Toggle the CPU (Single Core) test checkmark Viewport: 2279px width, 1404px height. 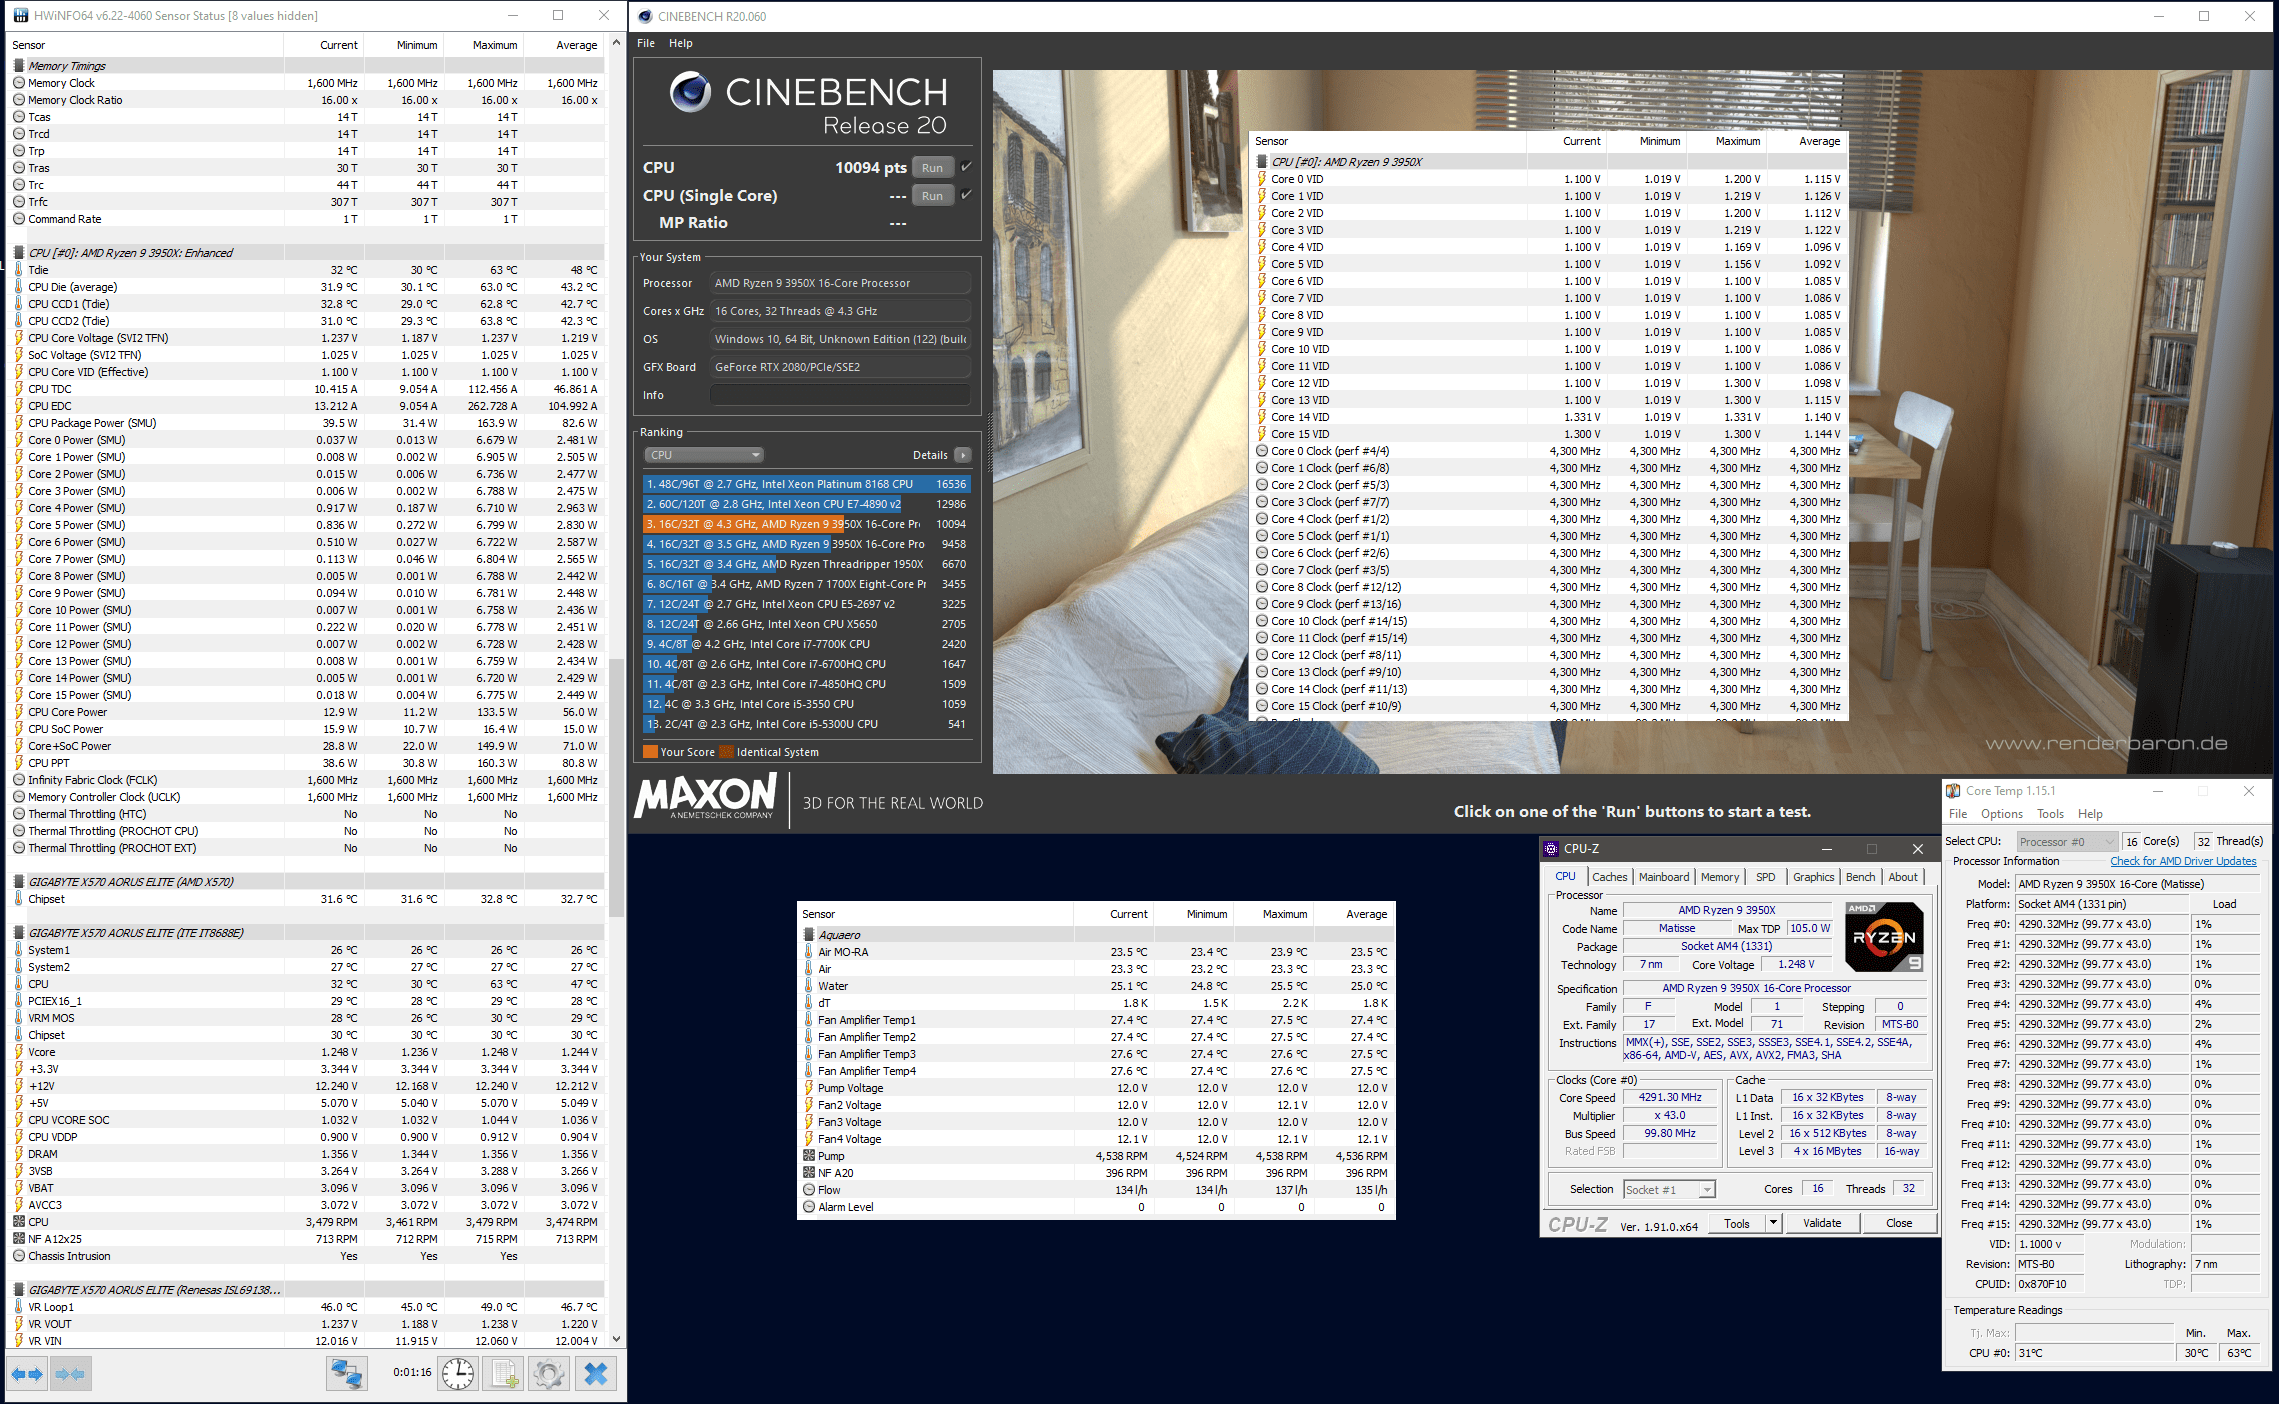click(x=966, y=195)
